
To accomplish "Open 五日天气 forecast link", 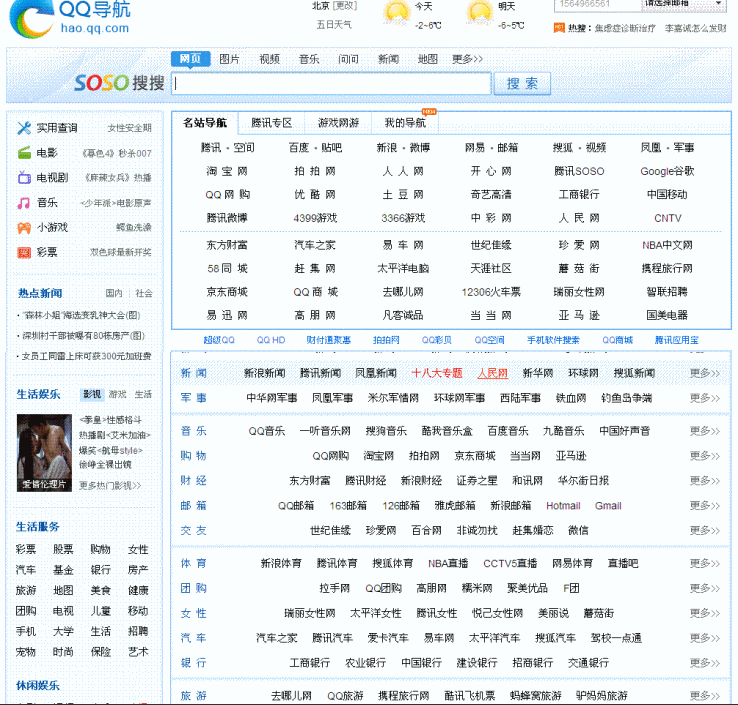I will click(x=334, y=24).
